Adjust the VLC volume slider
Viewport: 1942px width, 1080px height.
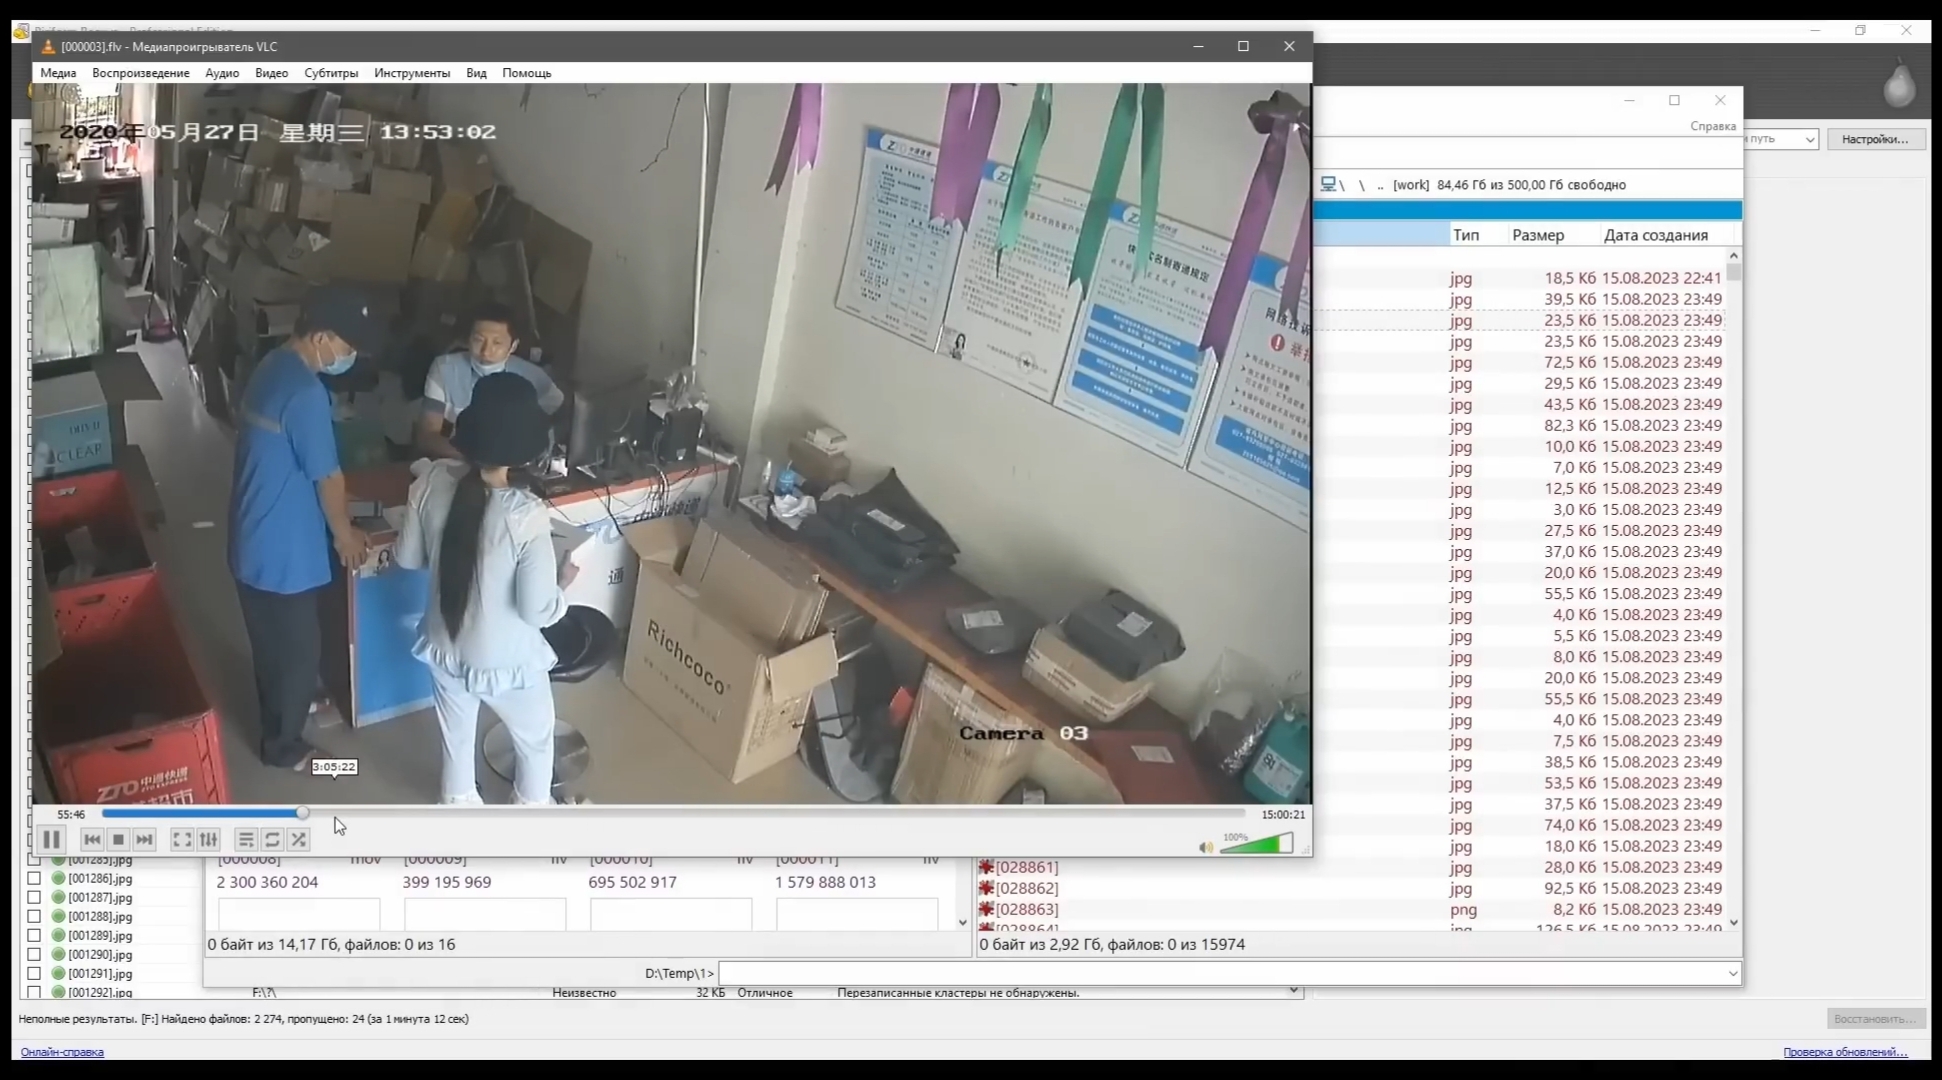coord(1256,845)
